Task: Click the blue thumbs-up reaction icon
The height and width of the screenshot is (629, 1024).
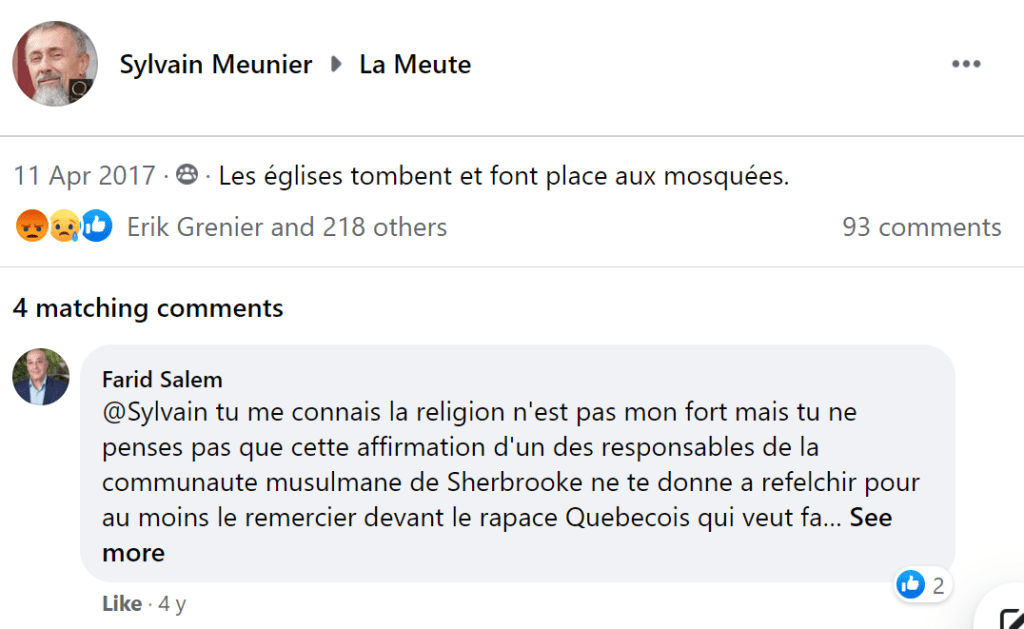Action: coord(96,227)
